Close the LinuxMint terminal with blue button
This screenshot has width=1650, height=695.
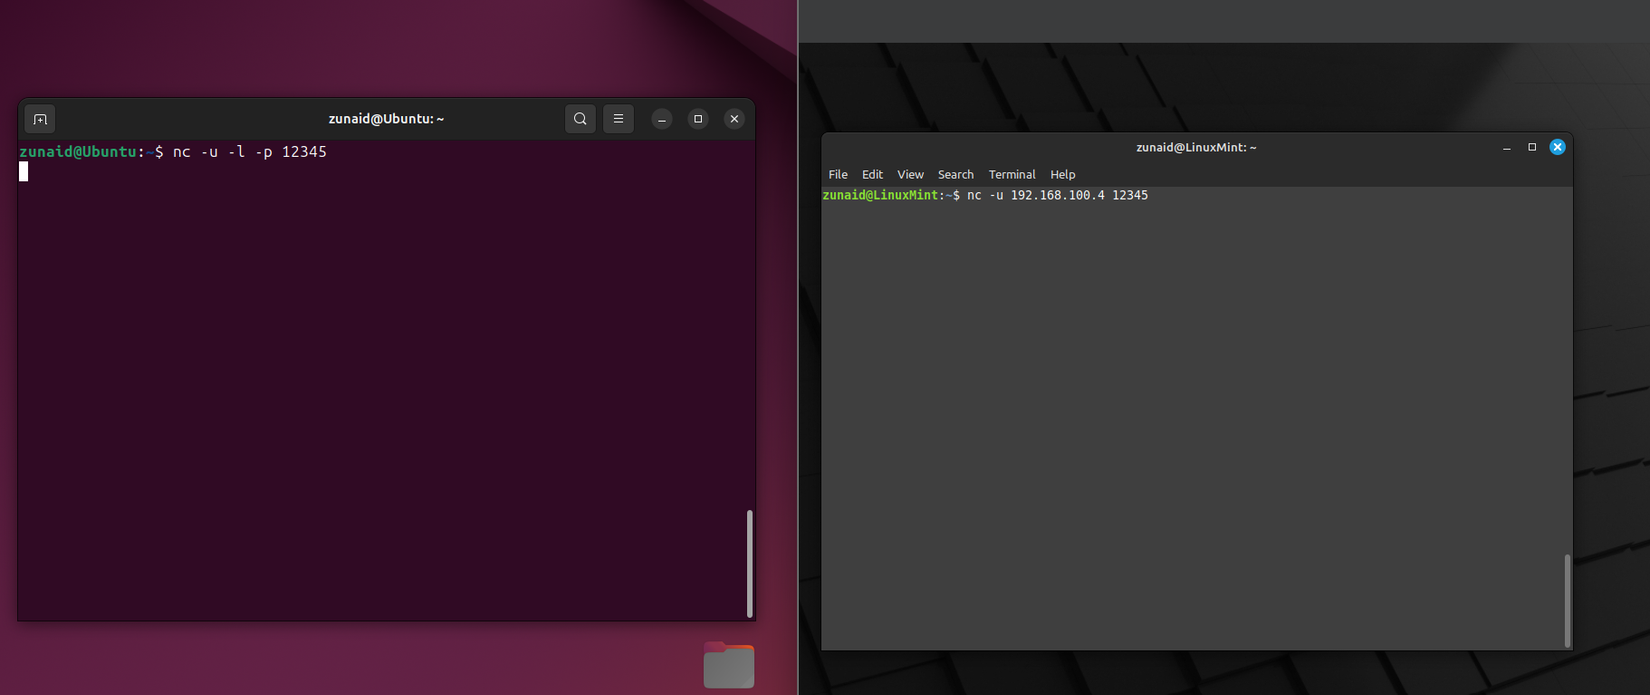[x=1557, y=147]
